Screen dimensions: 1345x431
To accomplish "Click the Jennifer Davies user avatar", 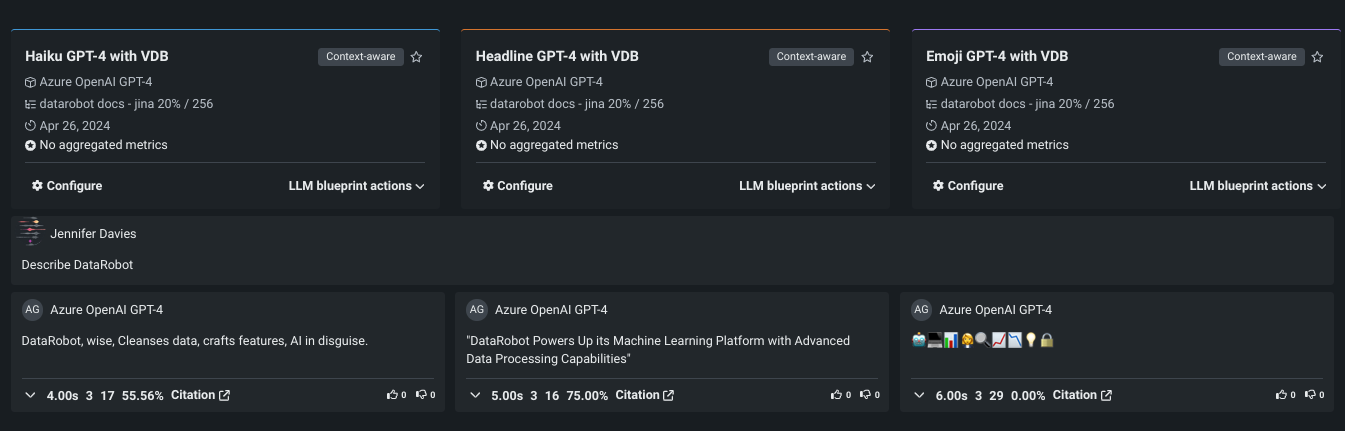I will click(32, 232).
